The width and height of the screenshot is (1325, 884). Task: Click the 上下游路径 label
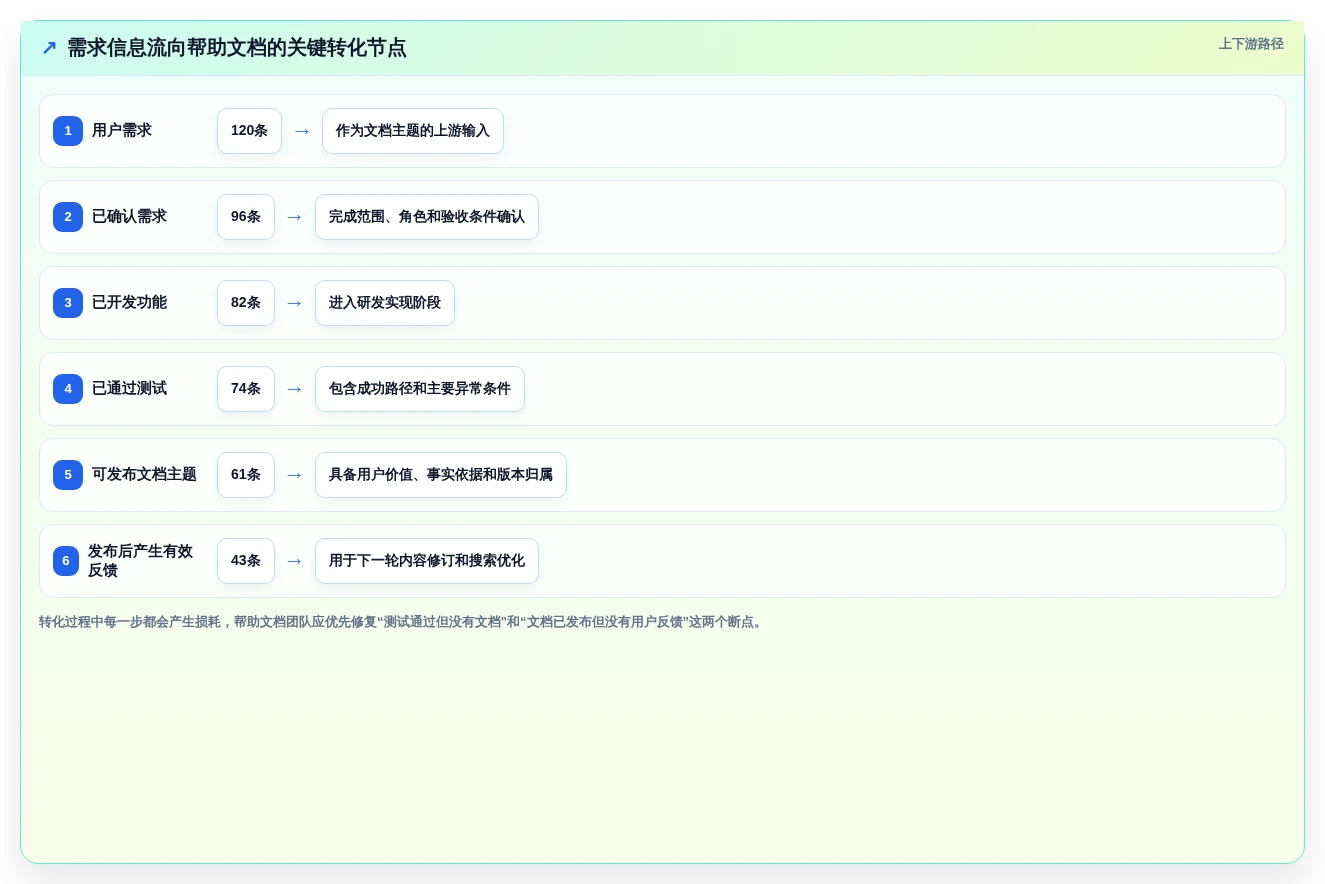tap(1251, 44)
